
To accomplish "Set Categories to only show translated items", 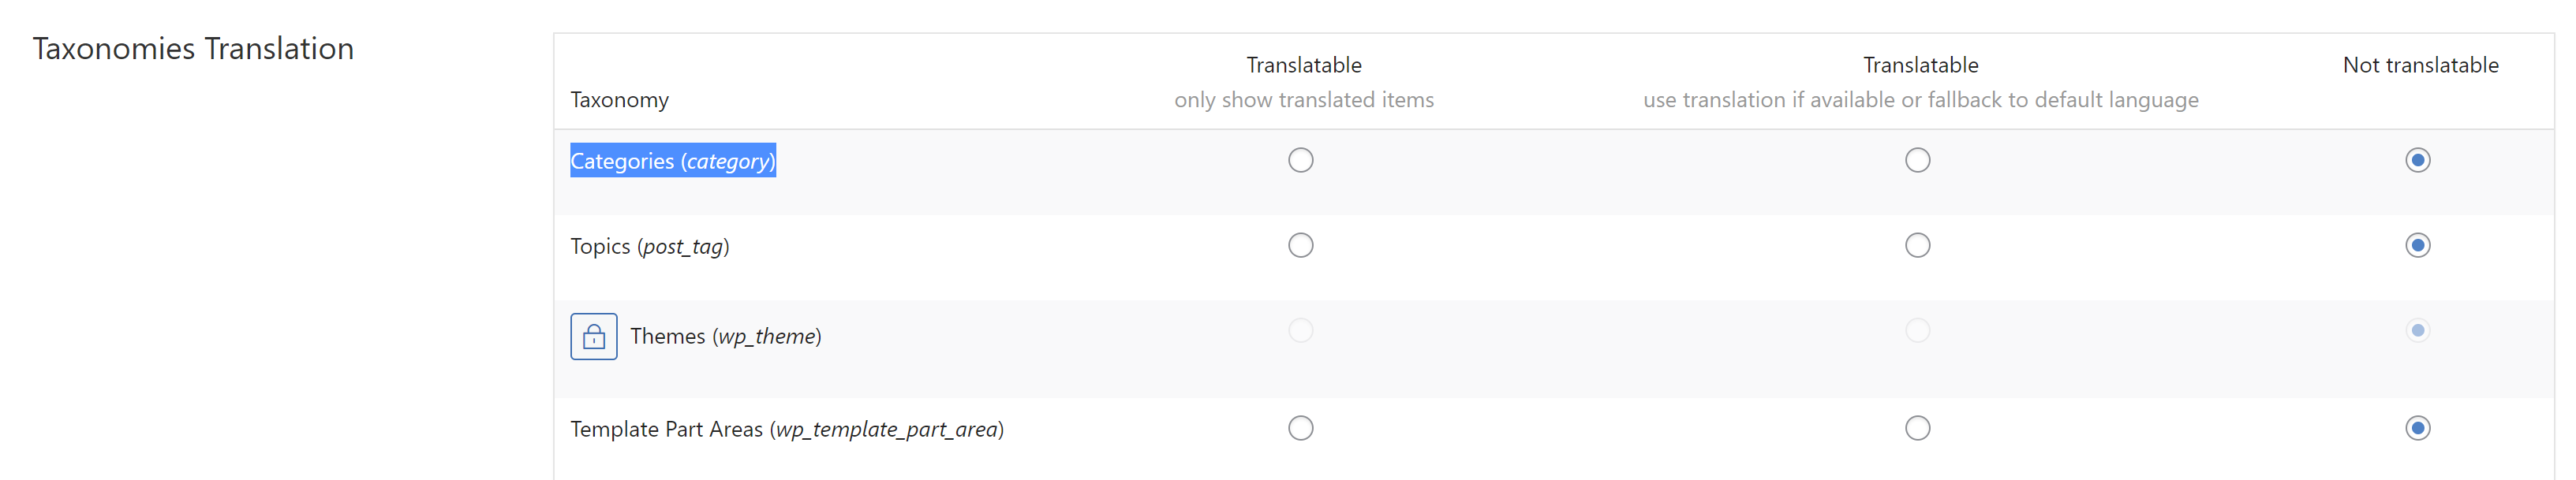I will [1300, 161].
